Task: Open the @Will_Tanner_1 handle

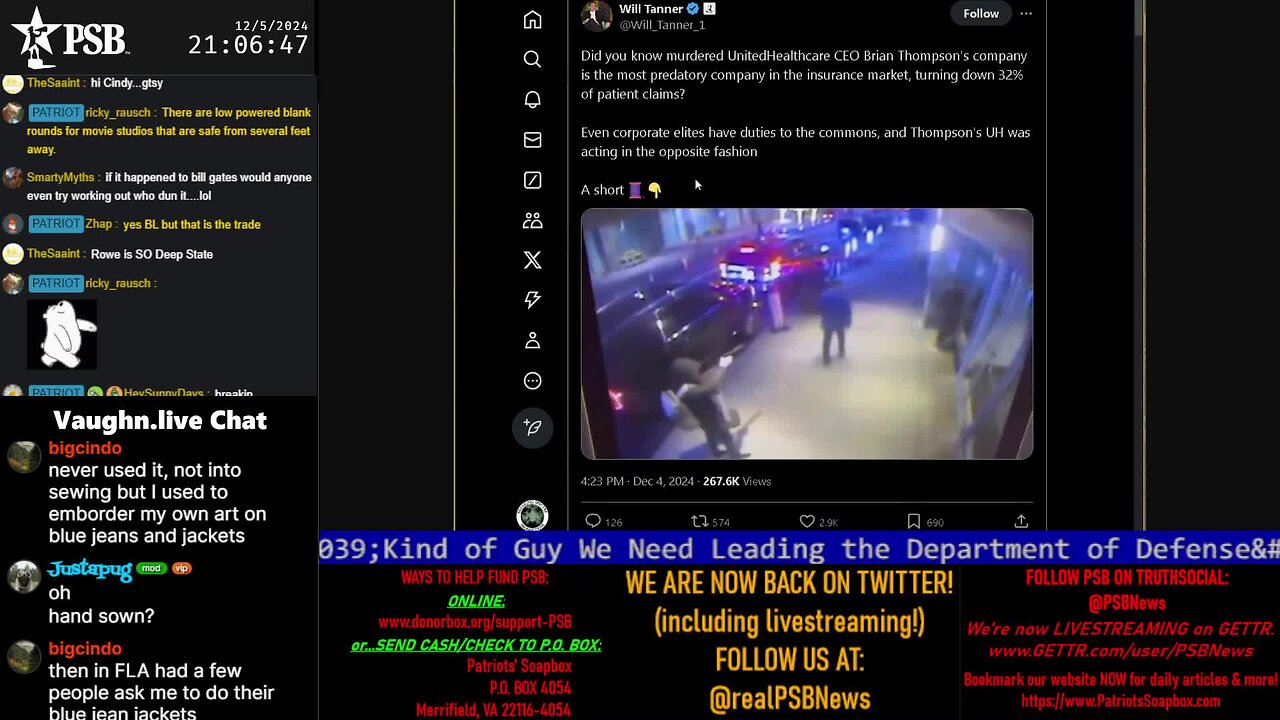Action: coord(662,25)
